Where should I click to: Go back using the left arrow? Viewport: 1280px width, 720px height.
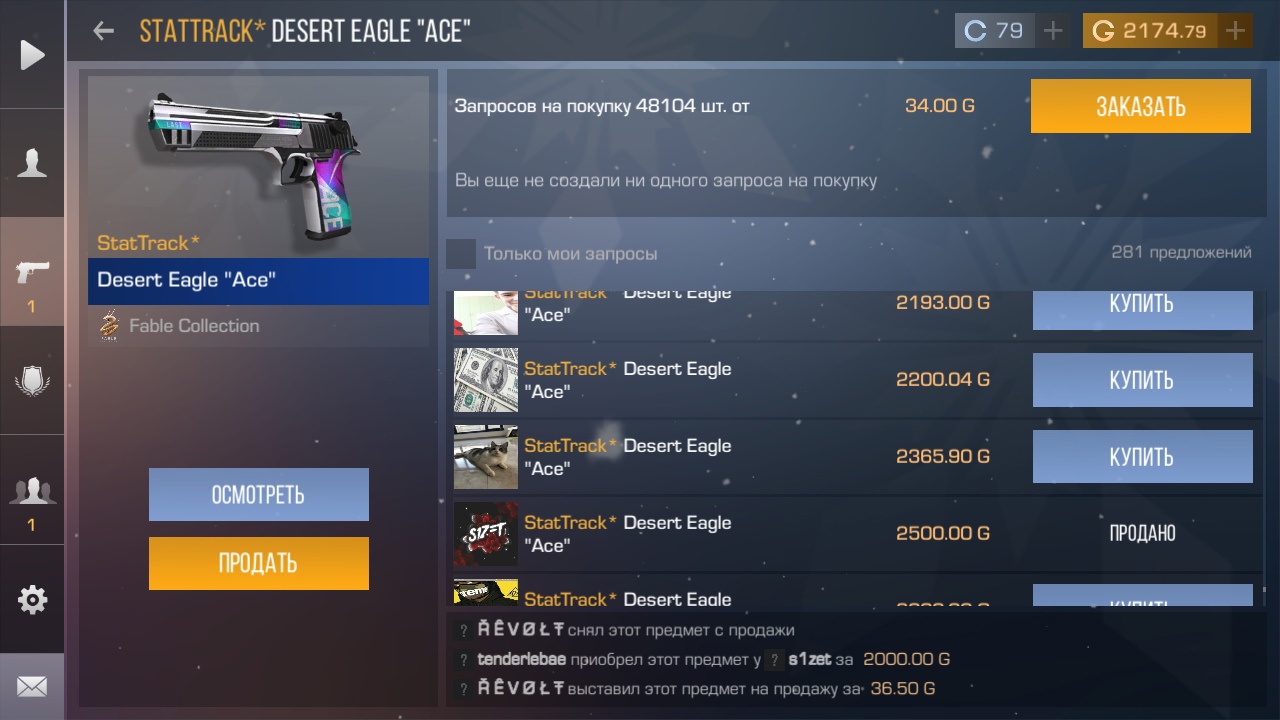coord(103,30)
